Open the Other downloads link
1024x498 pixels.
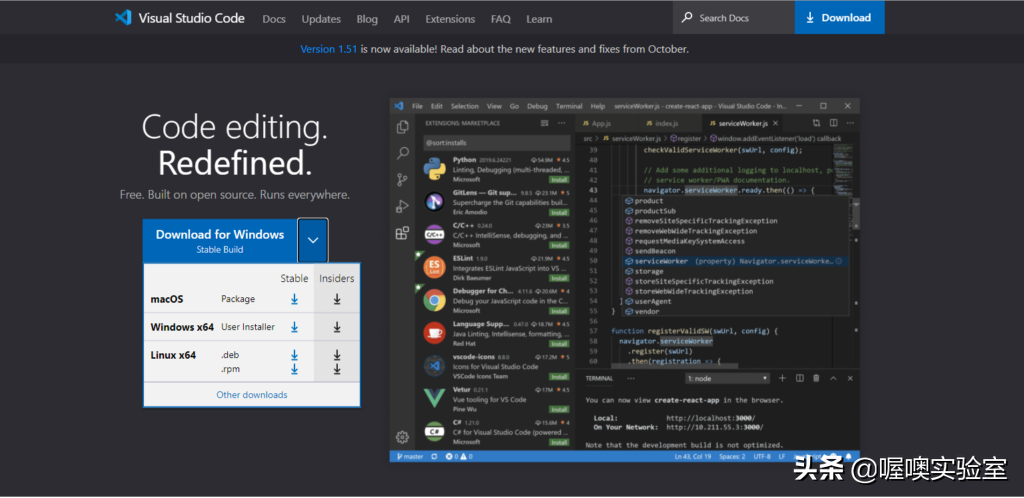click(x=252, y=395)
